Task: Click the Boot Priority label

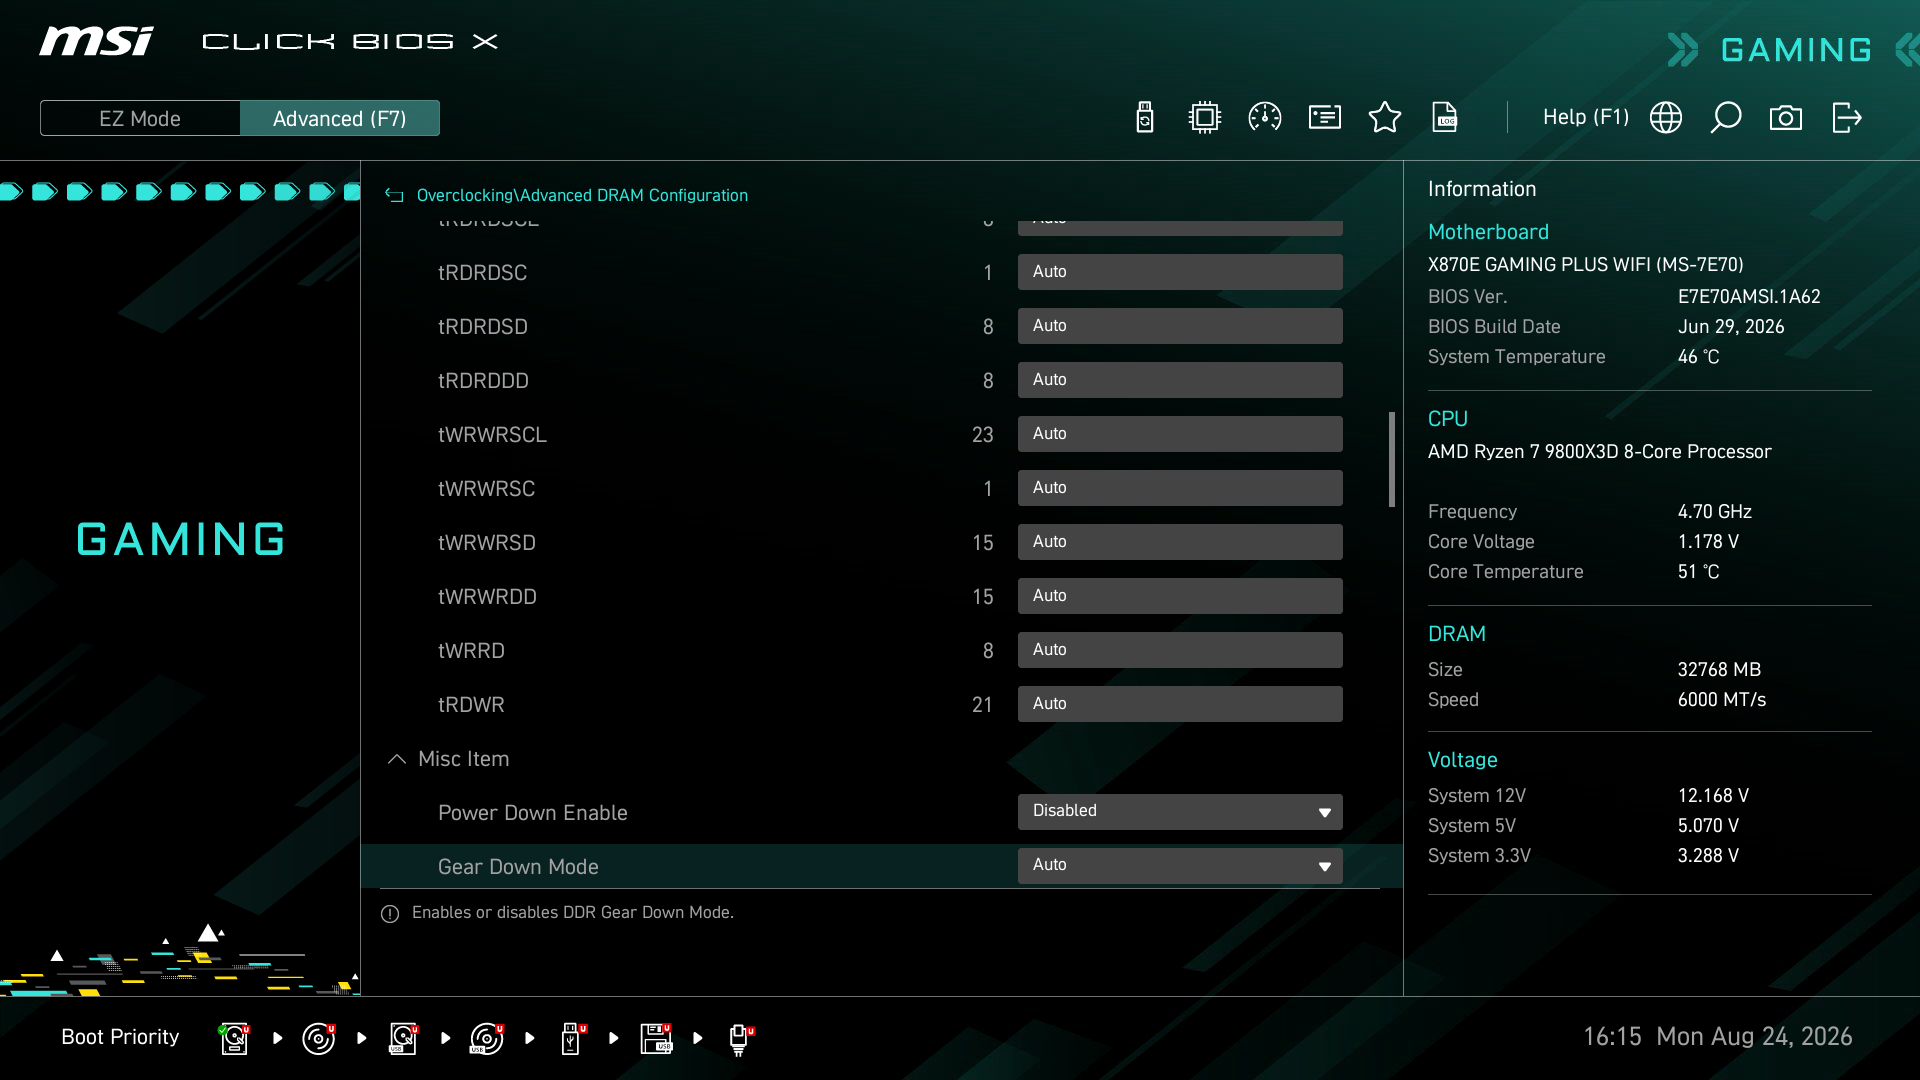Action: [120, 1037]
